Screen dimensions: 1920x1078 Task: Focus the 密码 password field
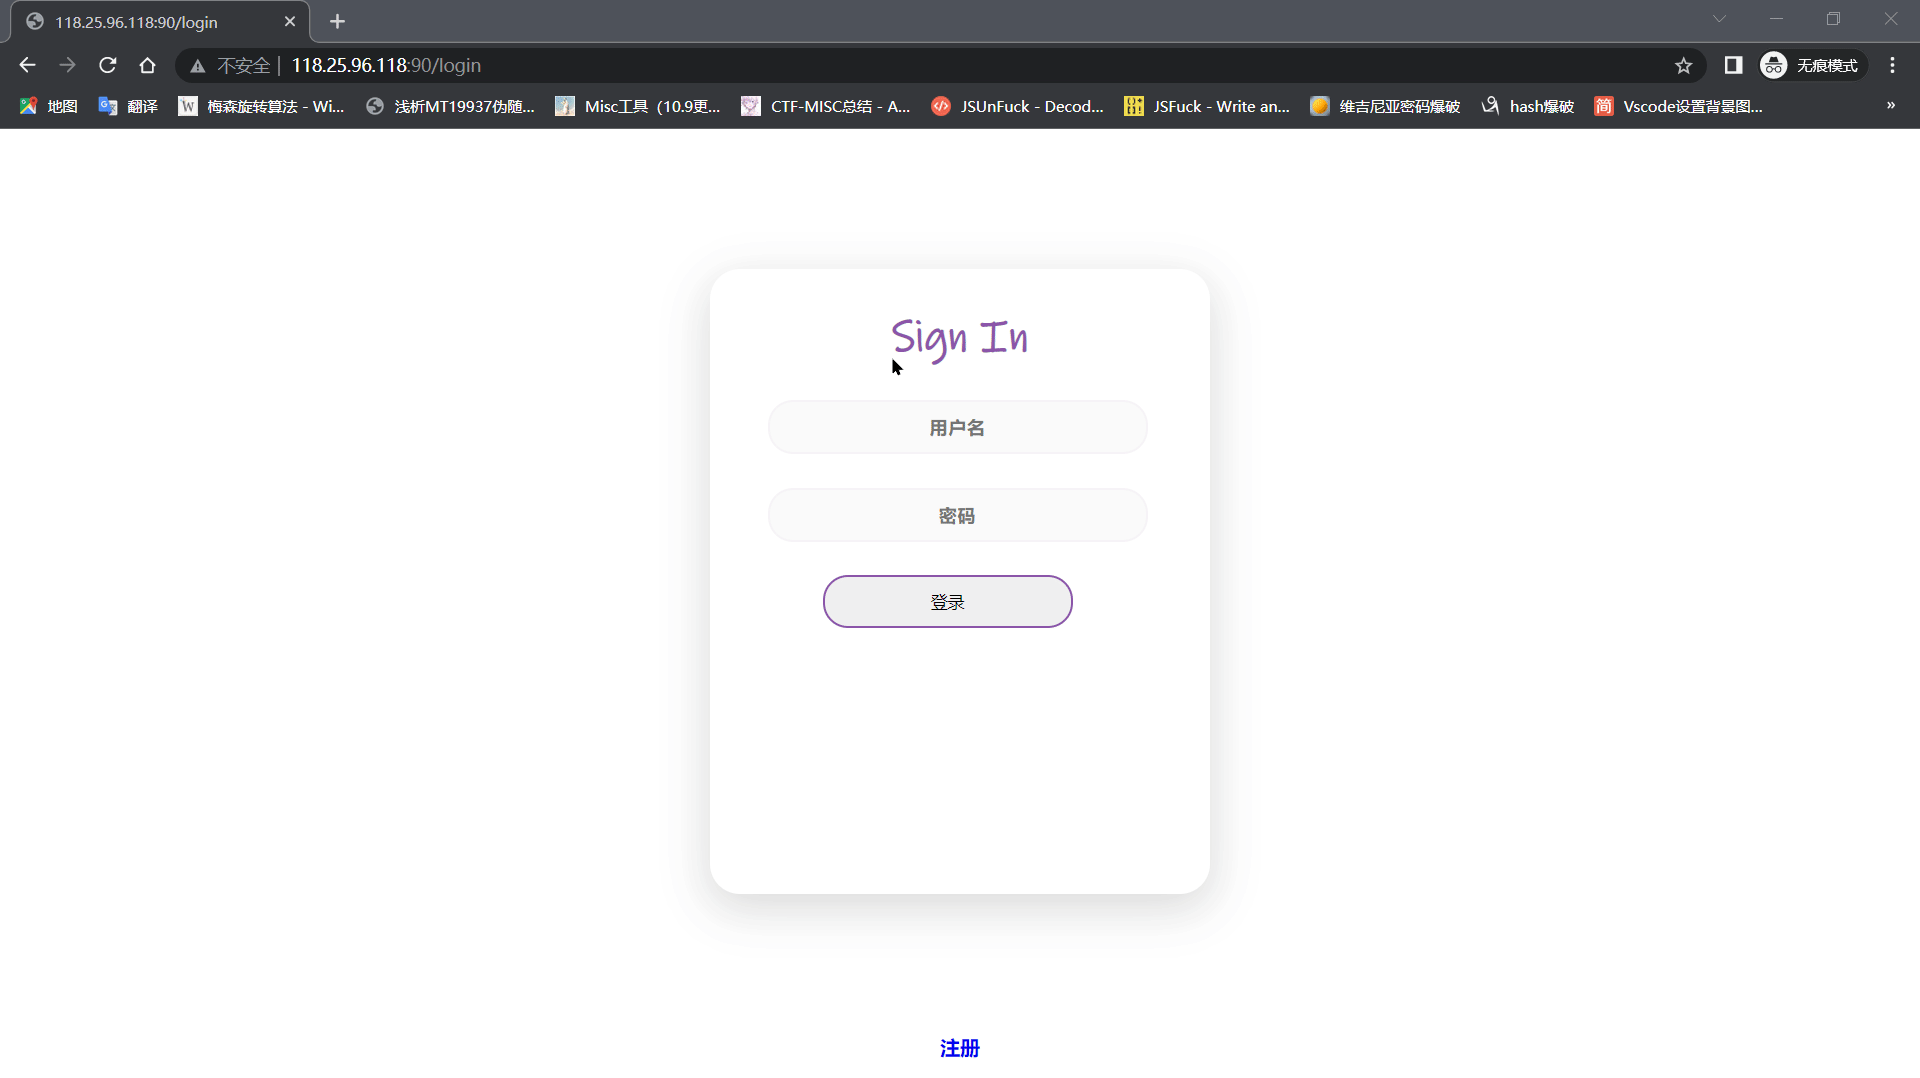(957, 516)
